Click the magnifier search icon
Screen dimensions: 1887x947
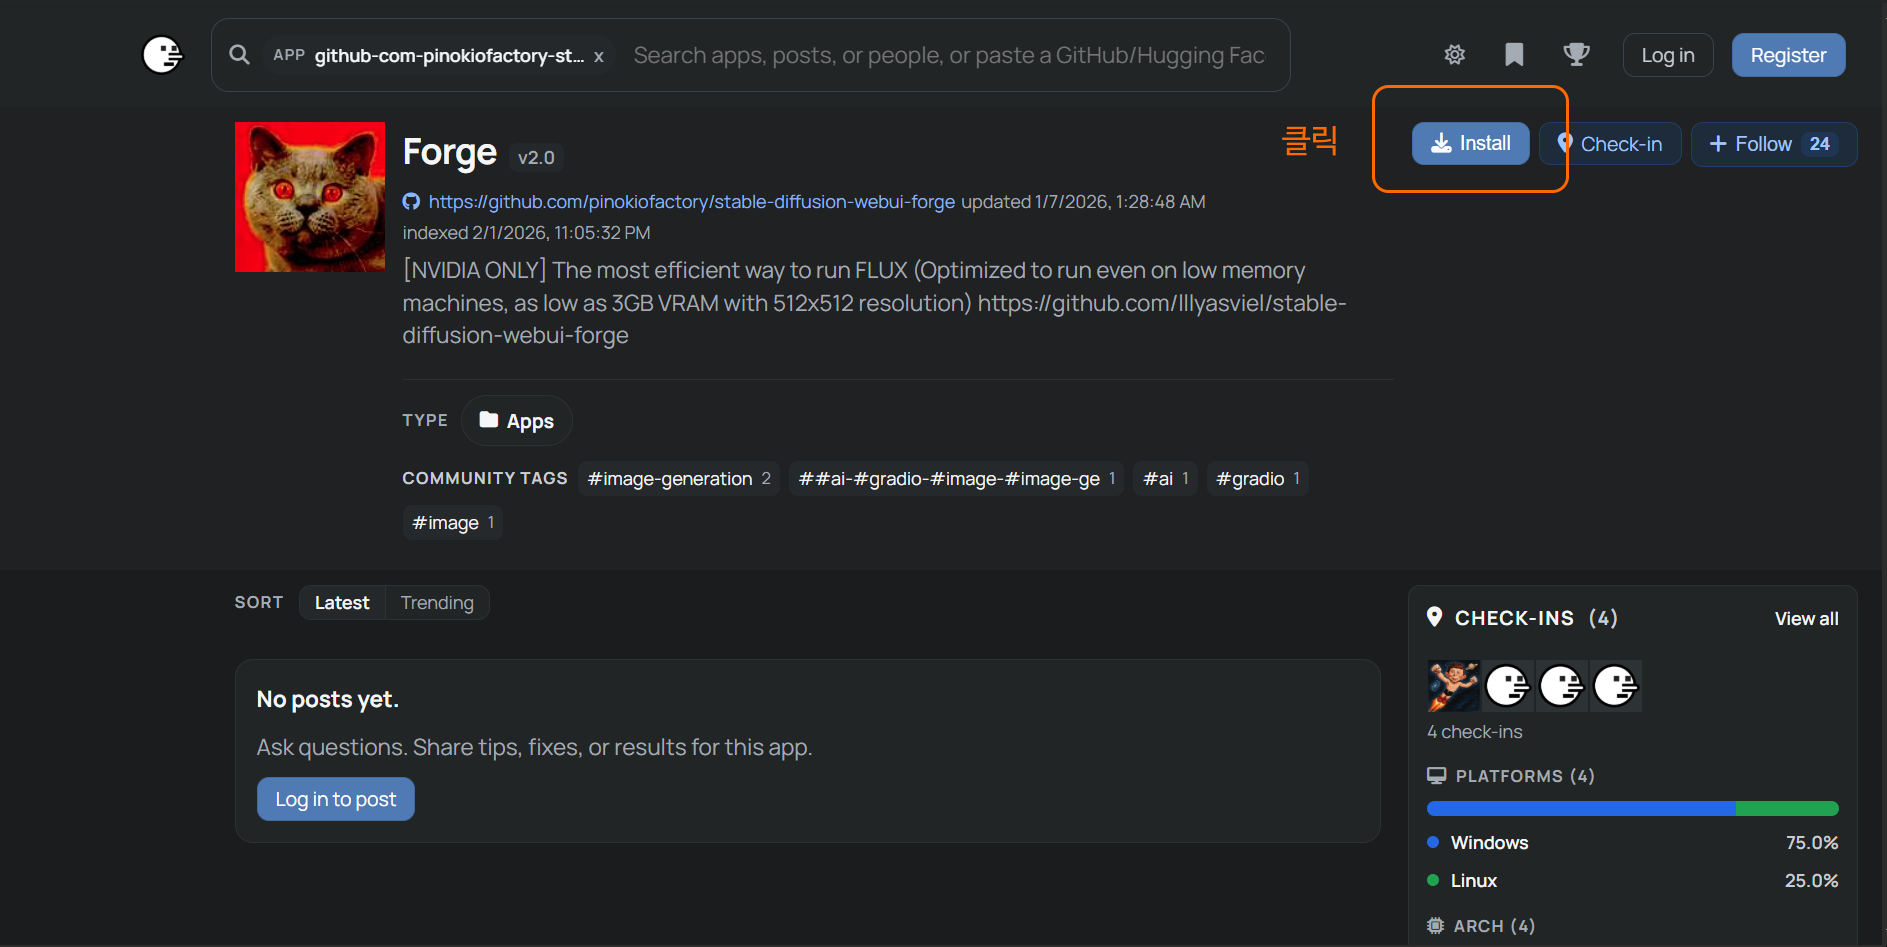(239, 55)
